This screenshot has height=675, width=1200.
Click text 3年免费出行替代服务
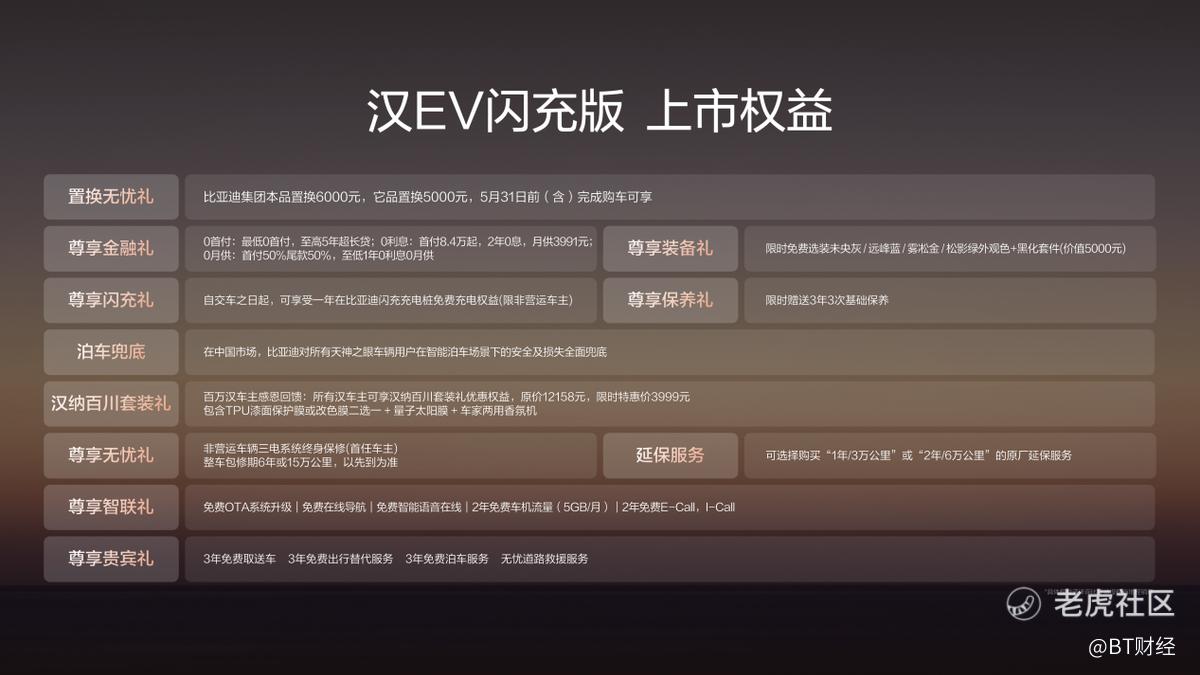coord(341,559)
